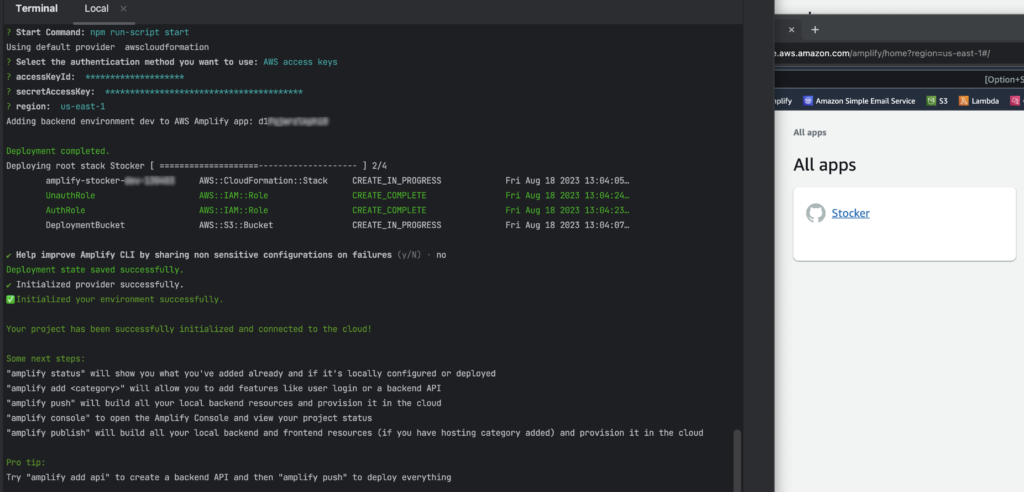Click the GitHub icon beside Stocker
Viewport: 1024px width, 492px height.
tap(815, 213)
